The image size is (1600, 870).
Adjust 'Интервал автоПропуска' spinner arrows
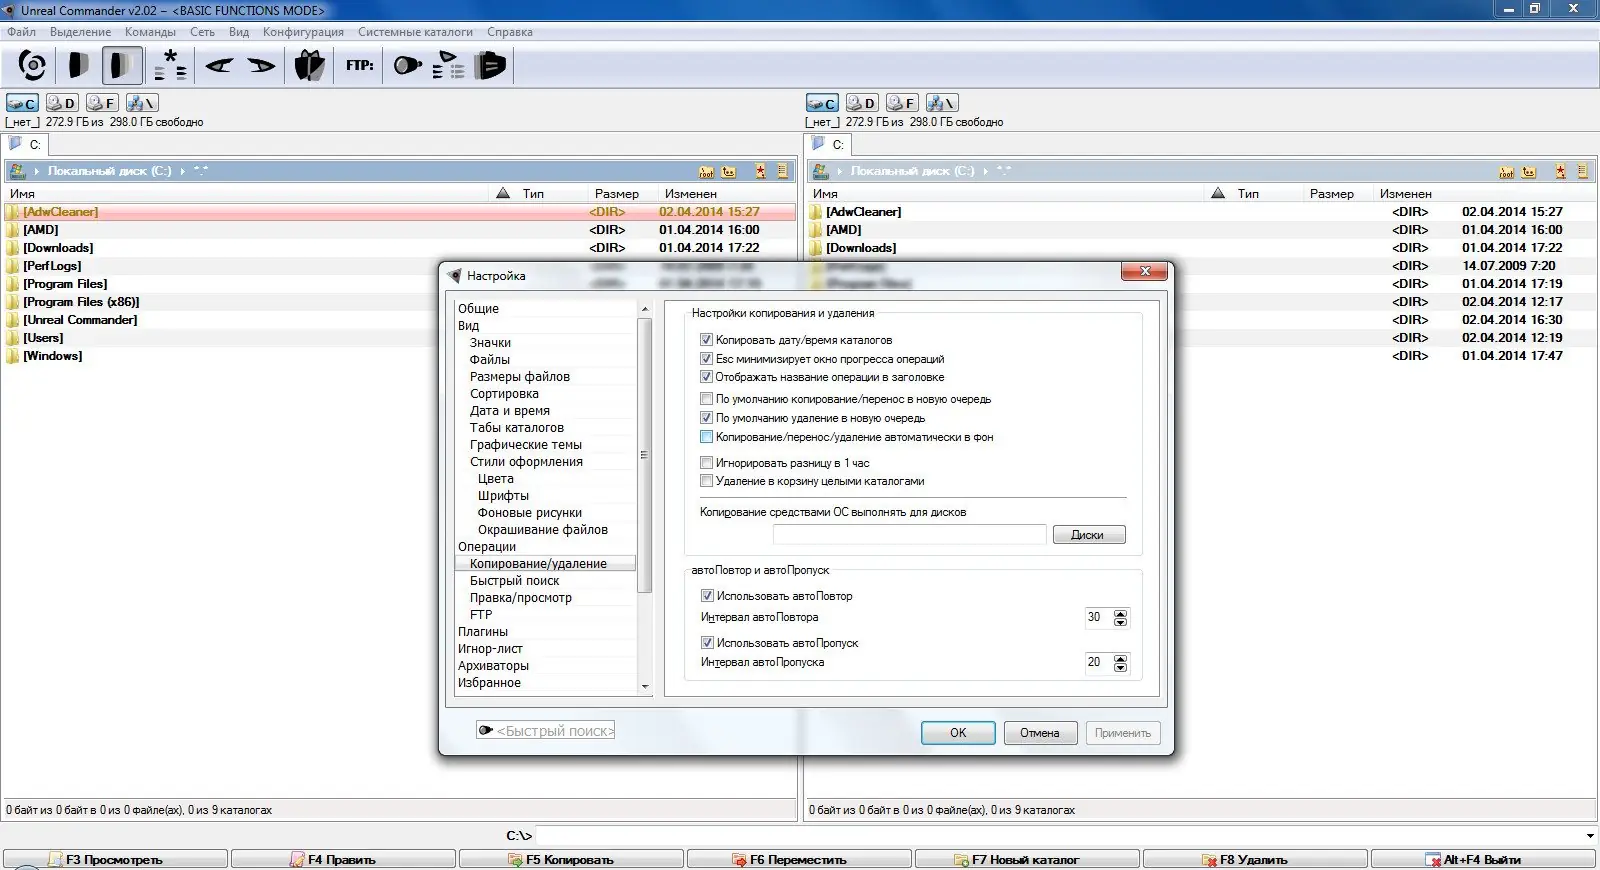click(1120, 663)
